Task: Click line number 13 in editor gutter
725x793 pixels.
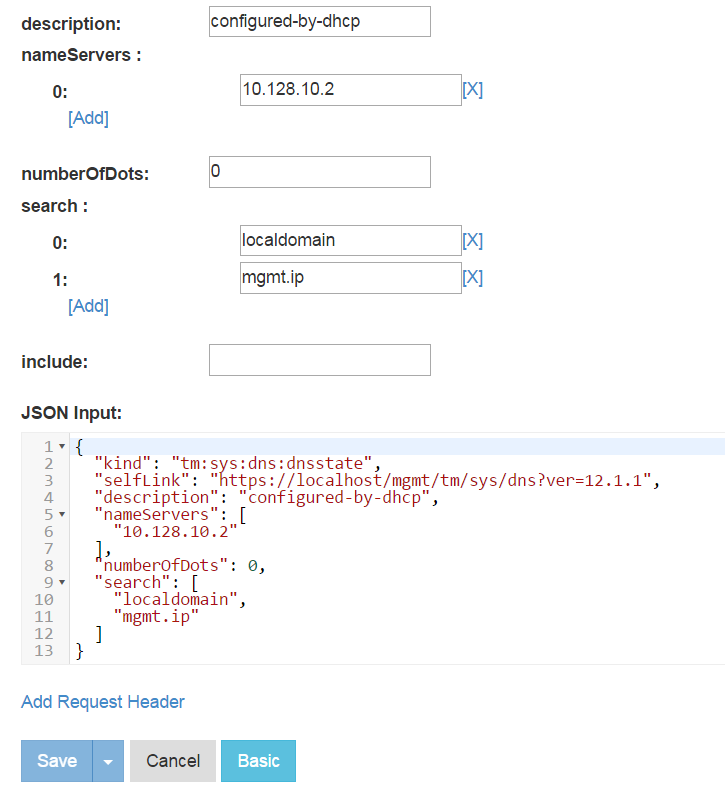Action: point(44,651)
